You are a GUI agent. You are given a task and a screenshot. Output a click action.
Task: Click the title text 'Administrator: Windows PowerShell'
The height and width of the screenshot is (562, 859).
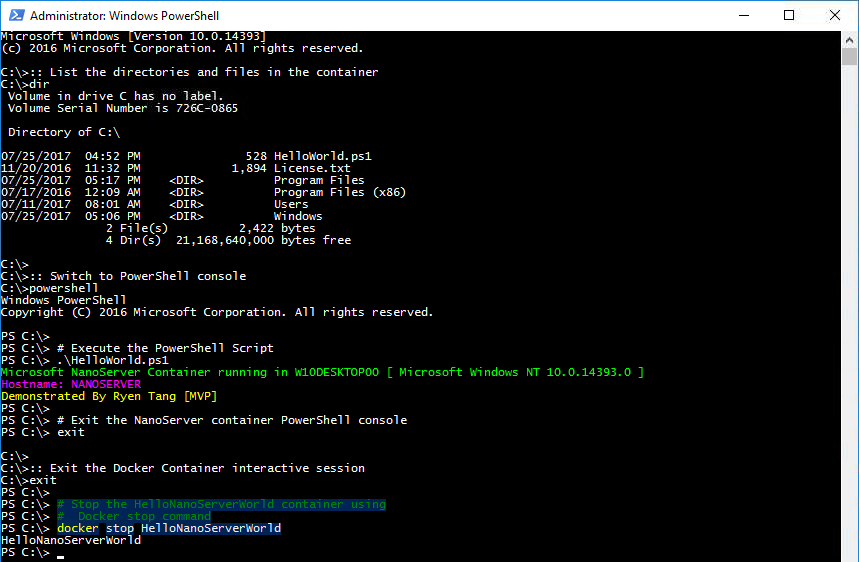point(124,16)
